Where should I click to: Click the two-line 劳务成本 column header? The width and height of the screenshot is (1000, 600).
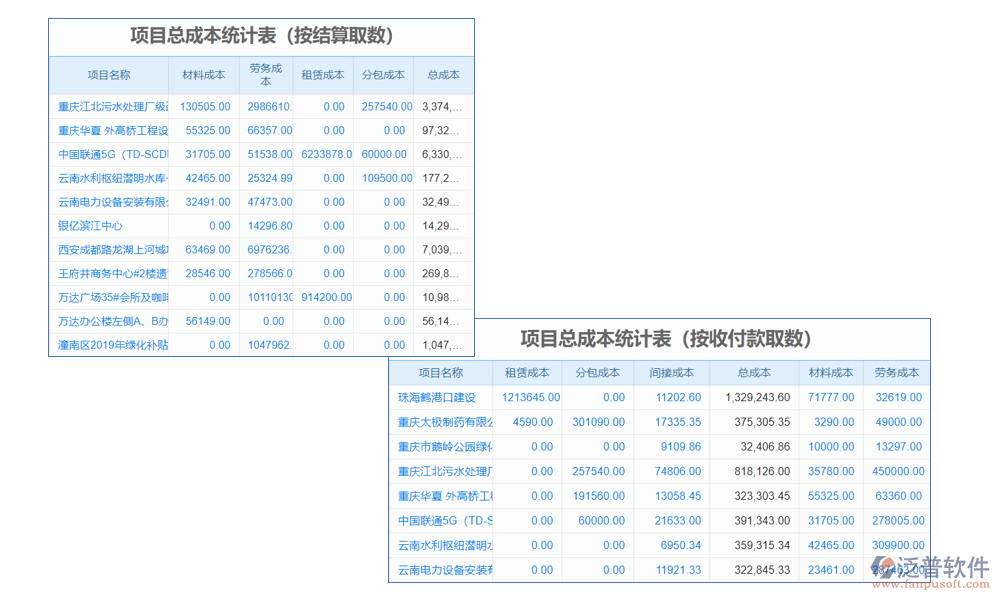click(x=266, y=75)
